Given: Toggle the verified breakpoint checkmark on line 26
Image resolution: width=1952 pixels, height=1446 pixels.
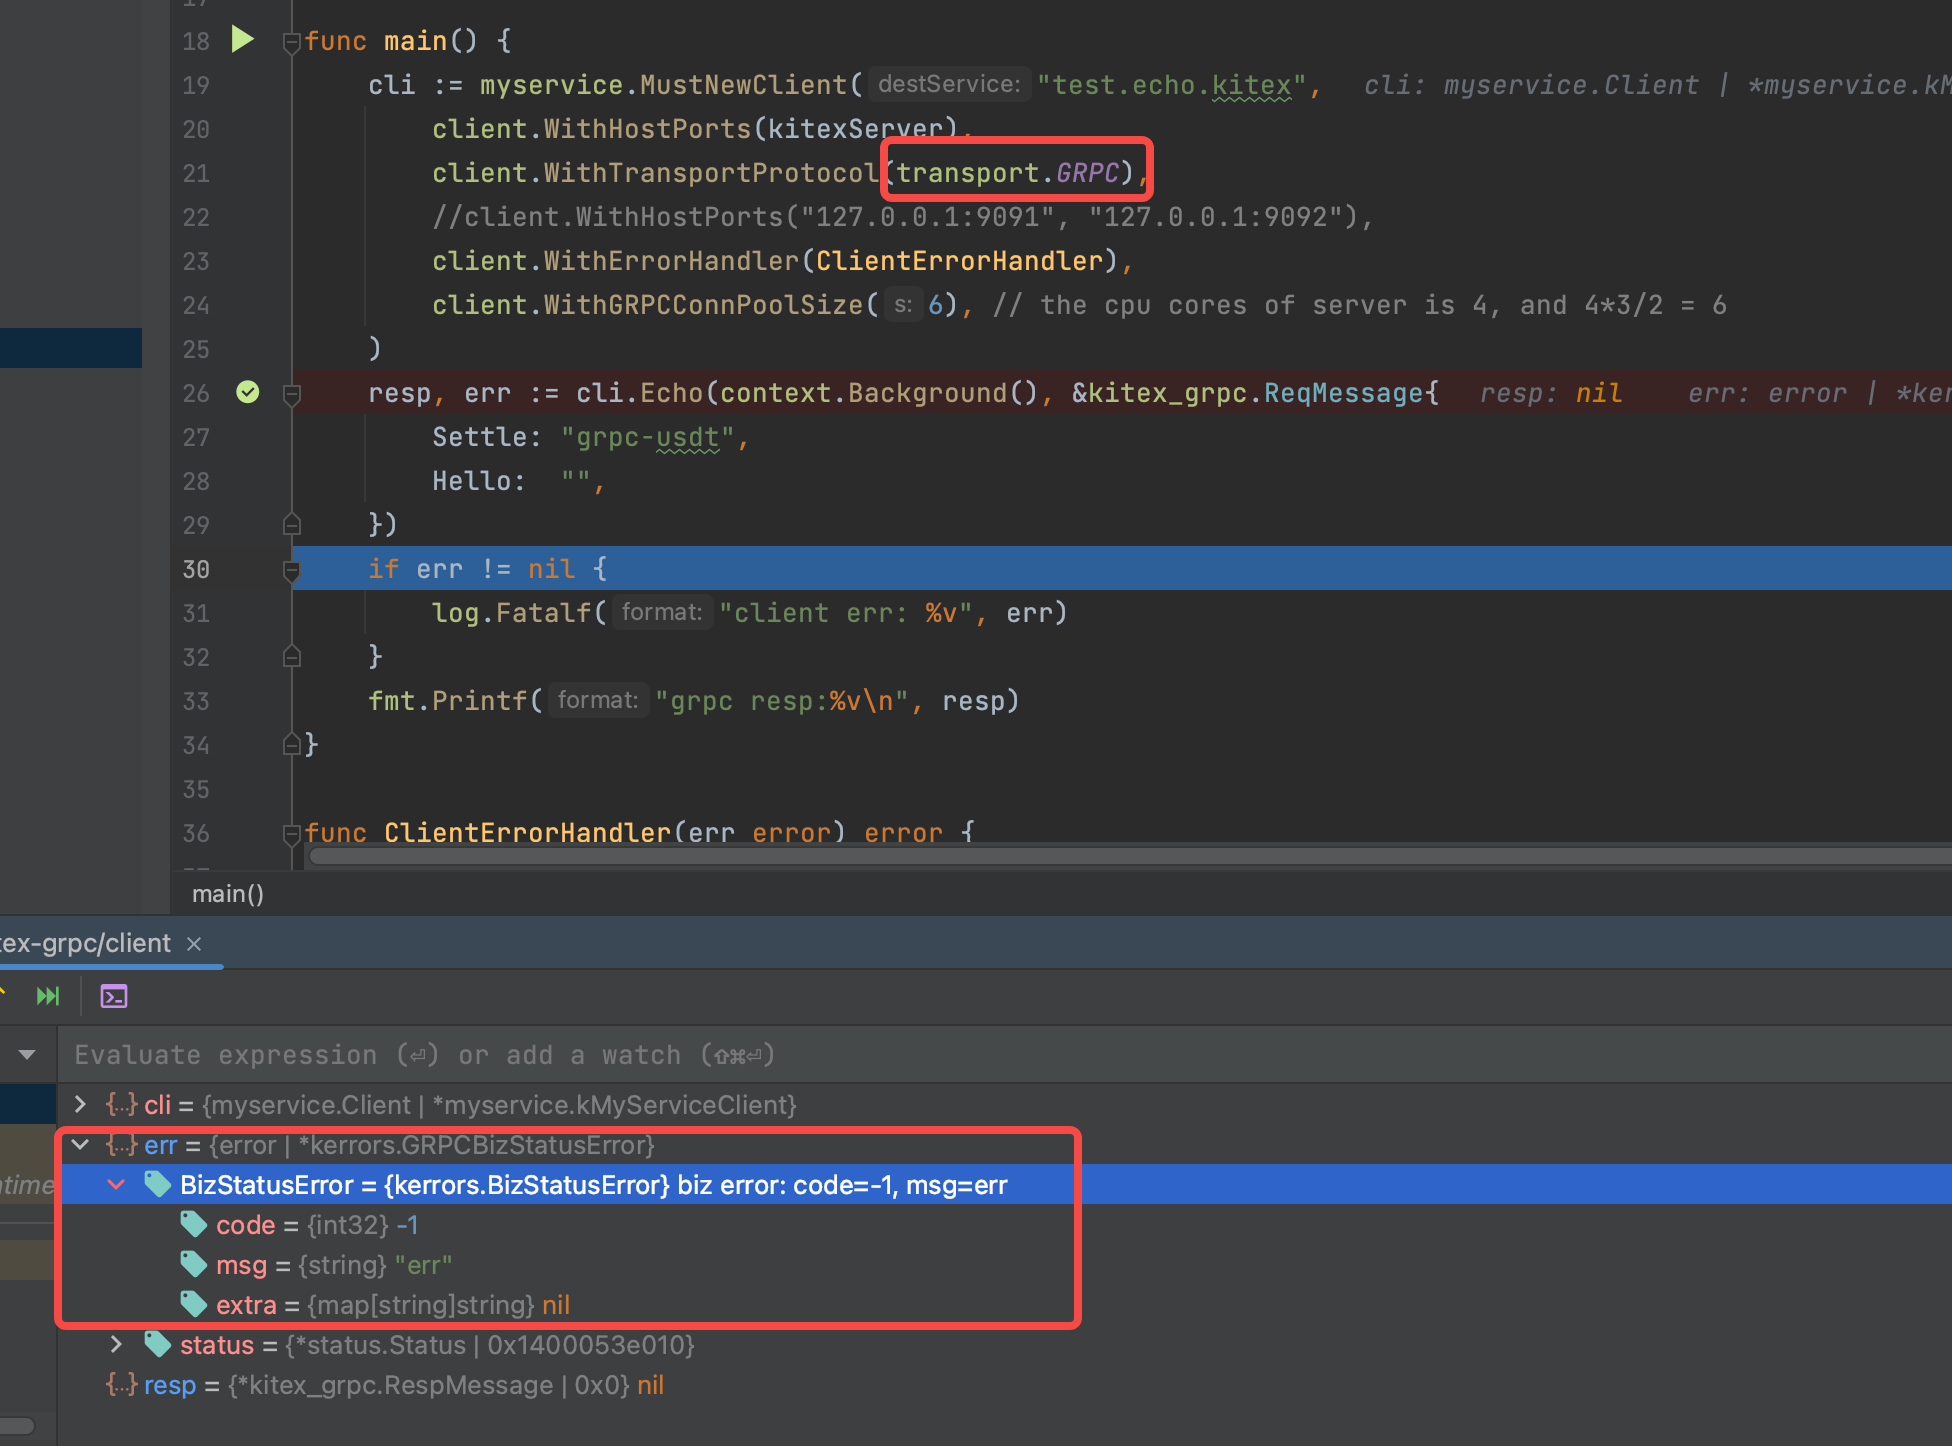Looking at the screenshot, I should [248, 392].
